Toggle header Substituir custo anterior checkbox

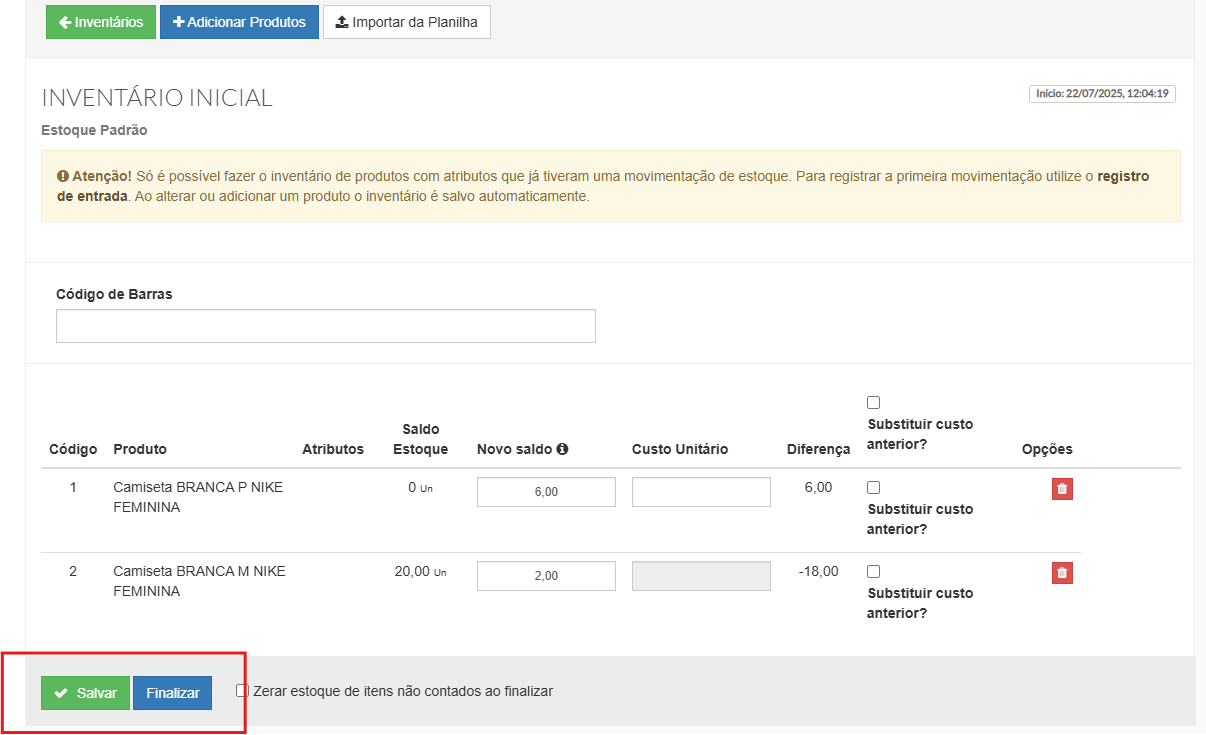(873, 402)
